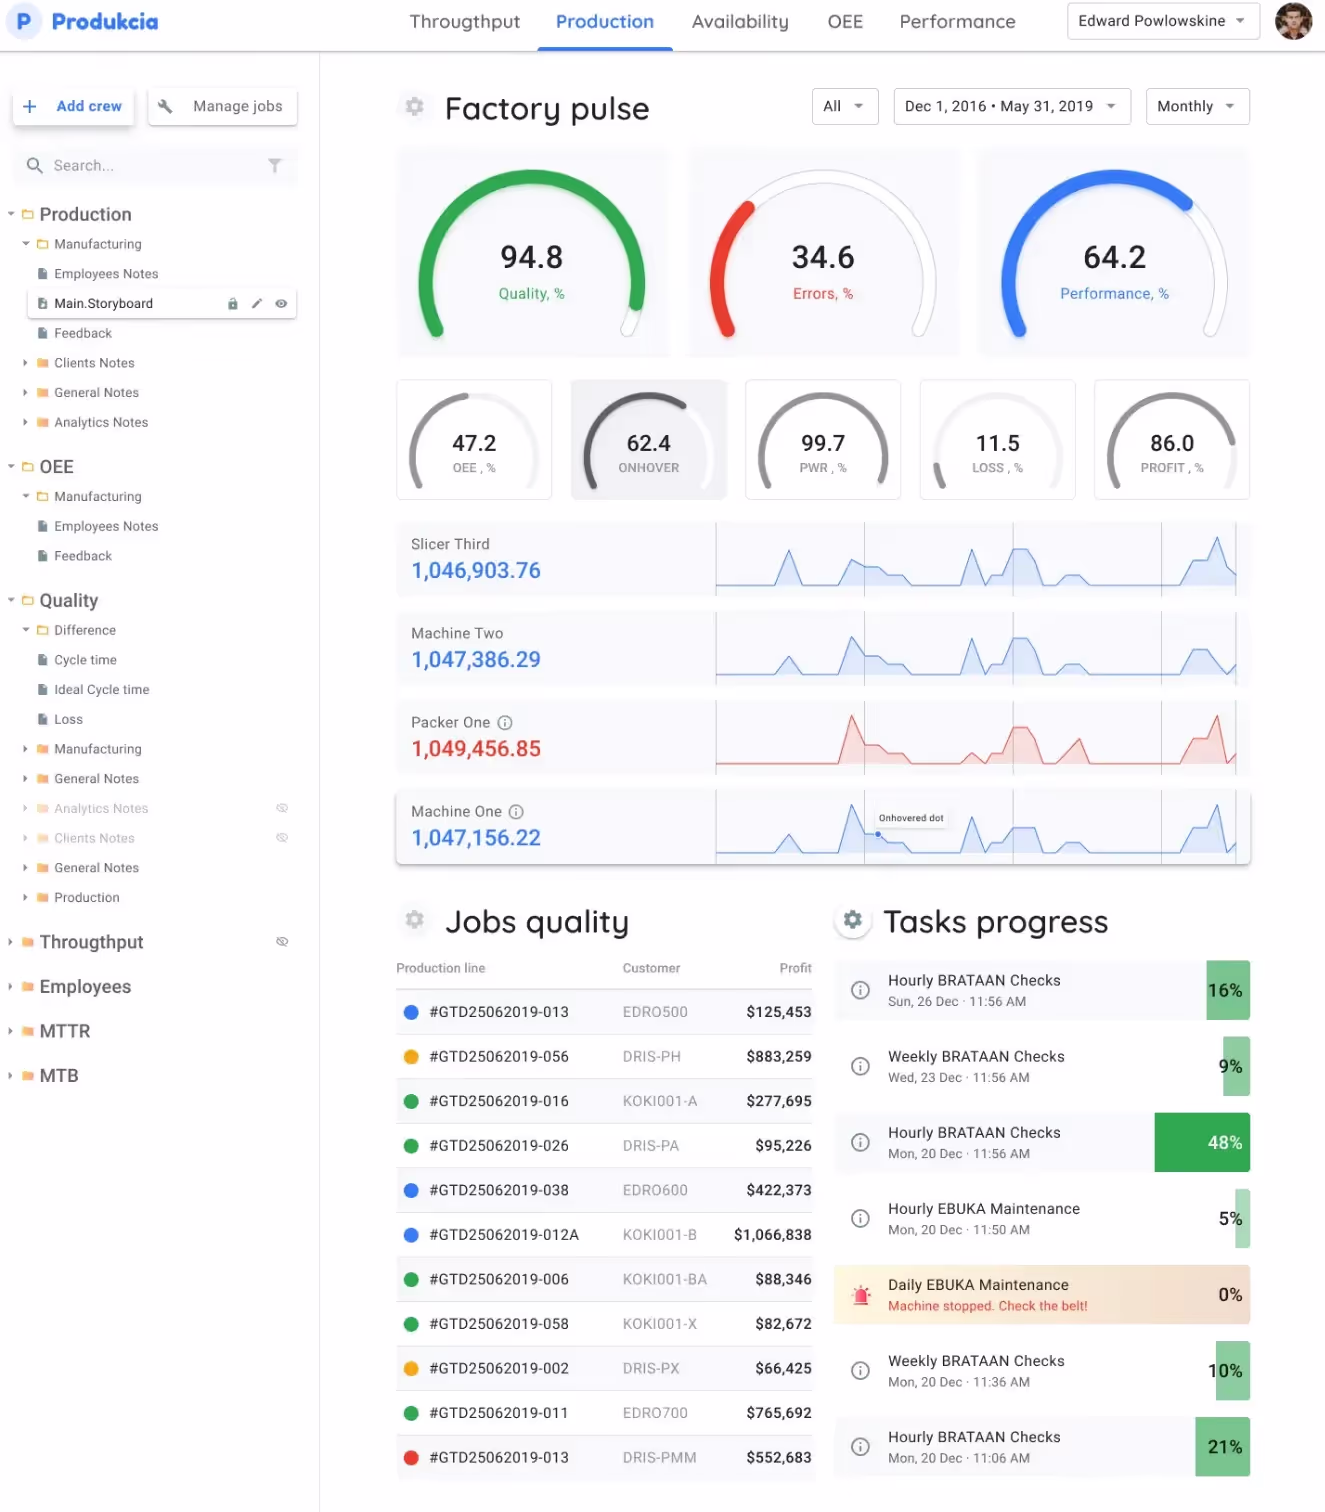Image resolution: width=1325 pixels, height=1512 pixels.
Task: Expand the Employees tree section
Action: point(11,987)
